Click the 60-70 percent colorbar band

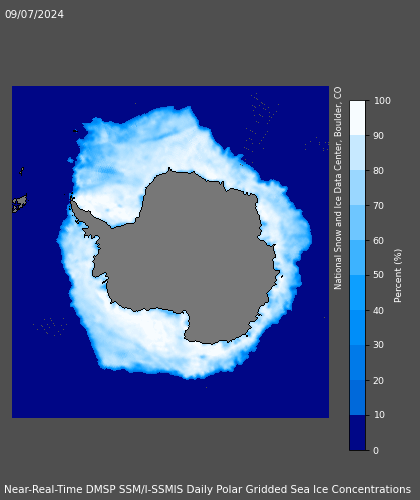coord(357,223)
